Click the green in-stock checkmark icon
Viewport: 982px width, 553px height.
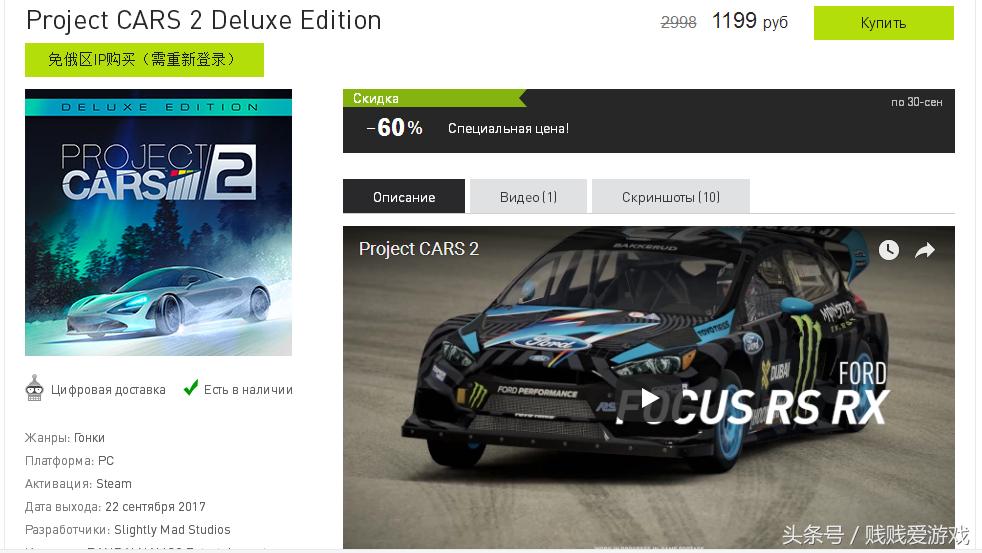pyautogui.click(x=190, y=388)
